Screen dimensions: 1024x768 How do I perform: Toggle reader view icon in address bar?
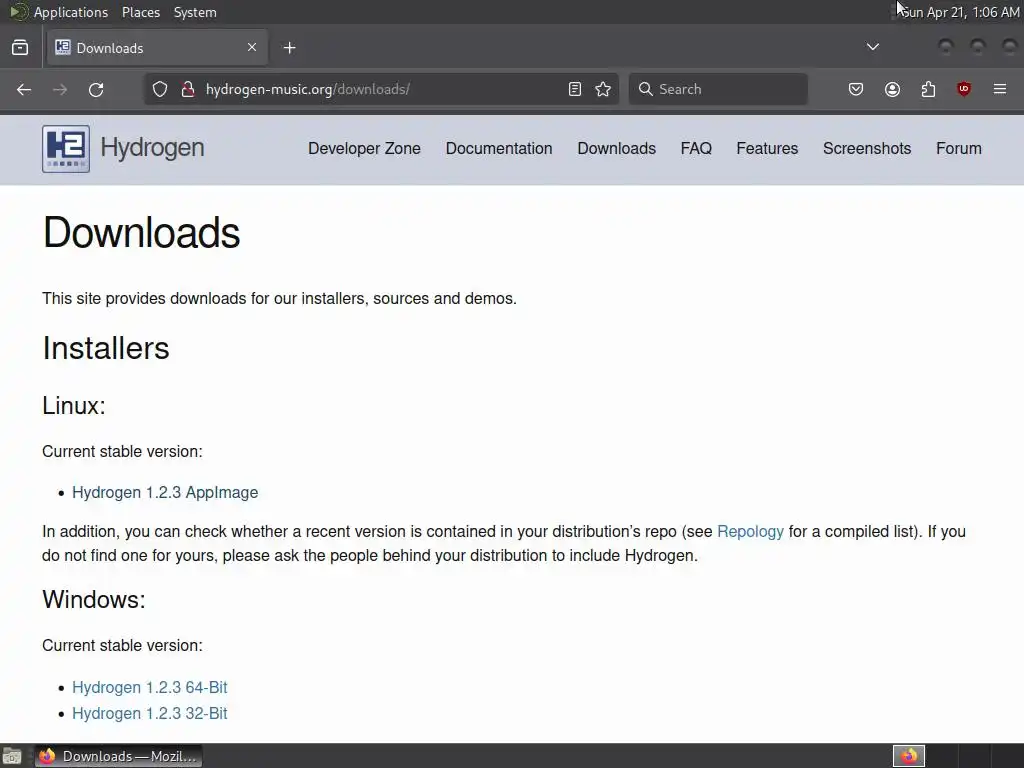[575, 89]
